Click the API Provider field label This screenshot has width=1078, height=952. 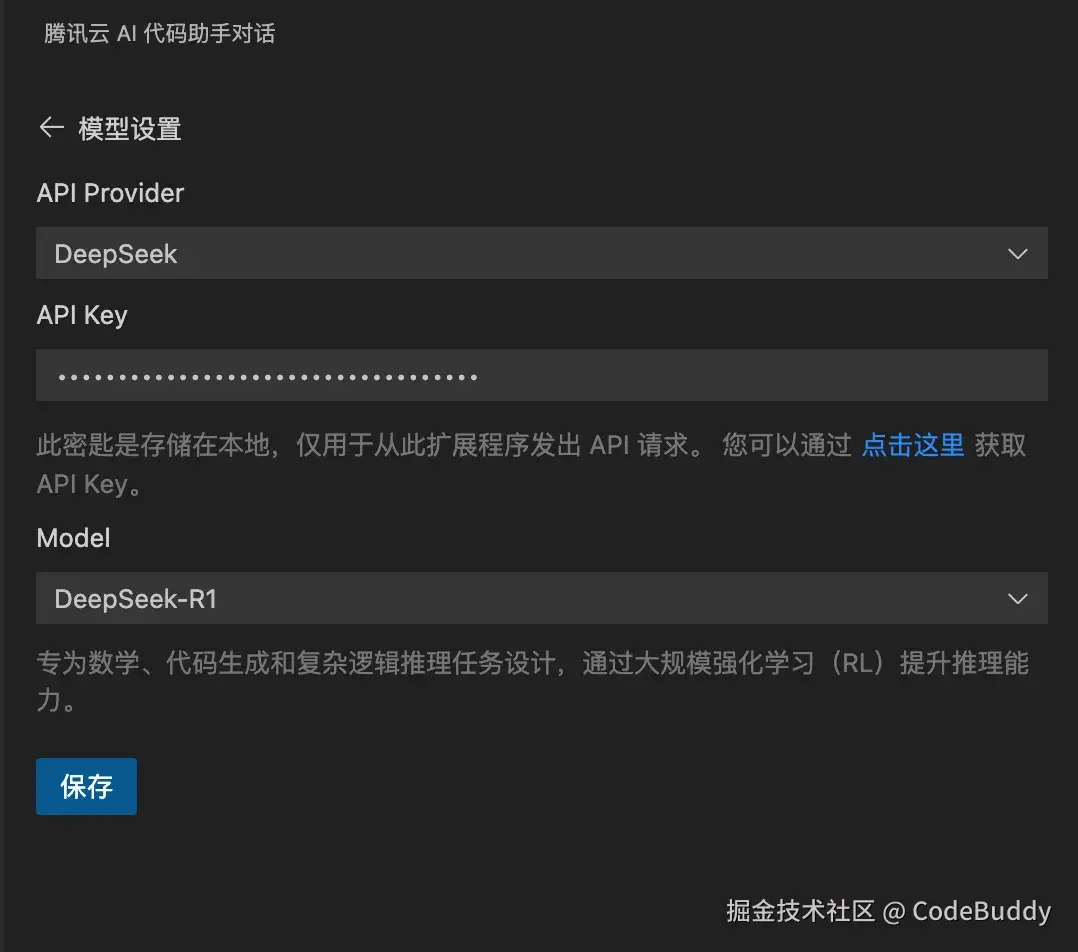(110, 193)
